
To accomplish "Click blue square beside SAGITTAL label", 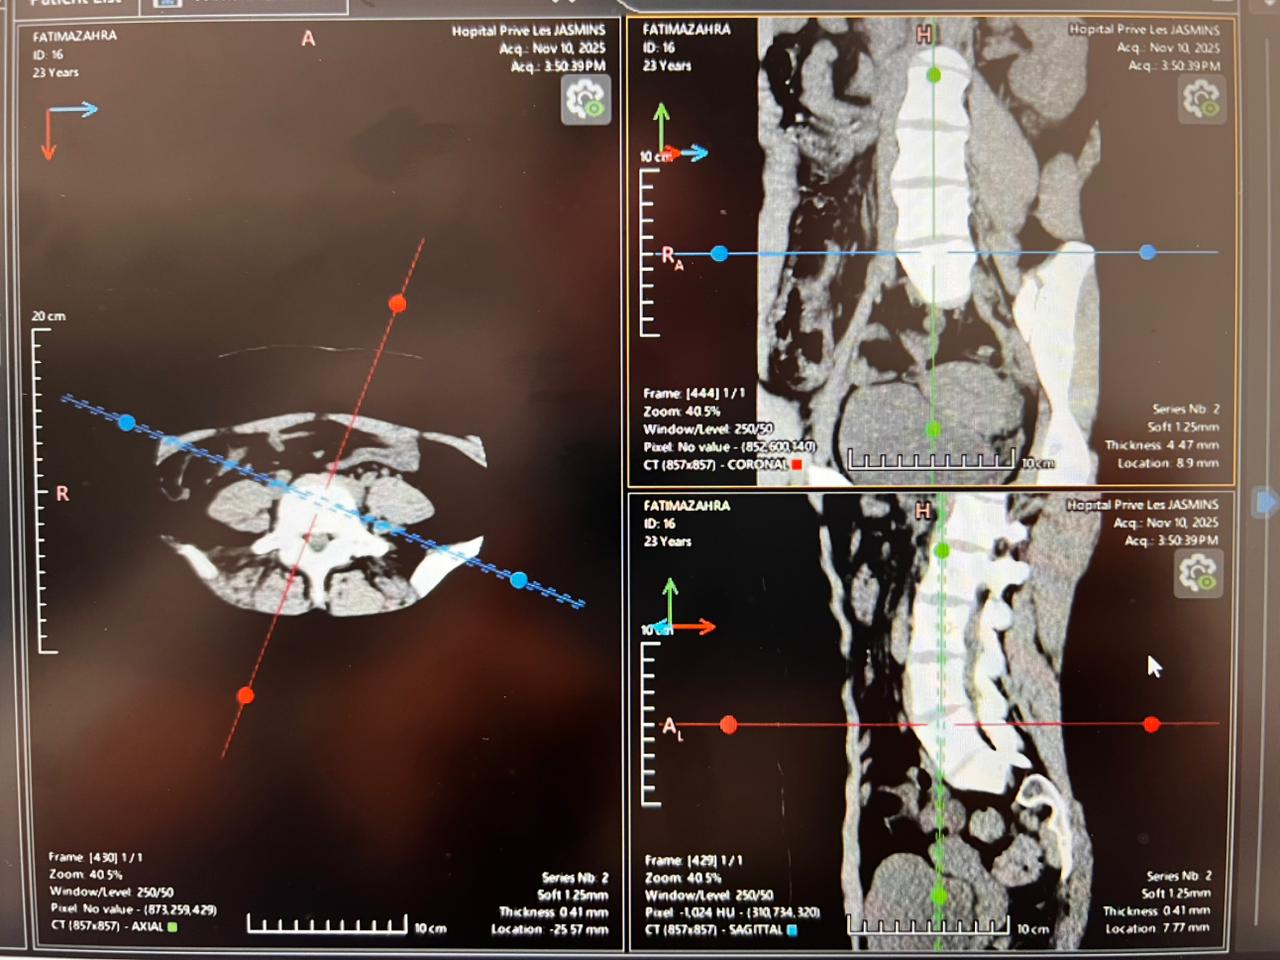I will 792,930.
